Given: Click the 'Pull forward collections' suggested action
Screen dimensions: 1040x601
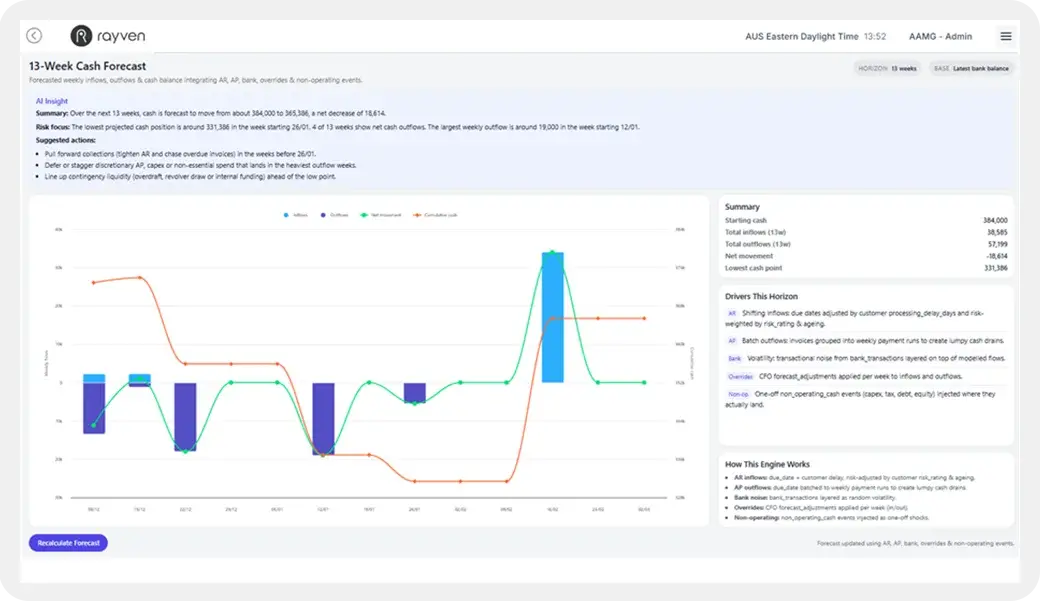Looking at the screenshot, I should tap(180, 154).
